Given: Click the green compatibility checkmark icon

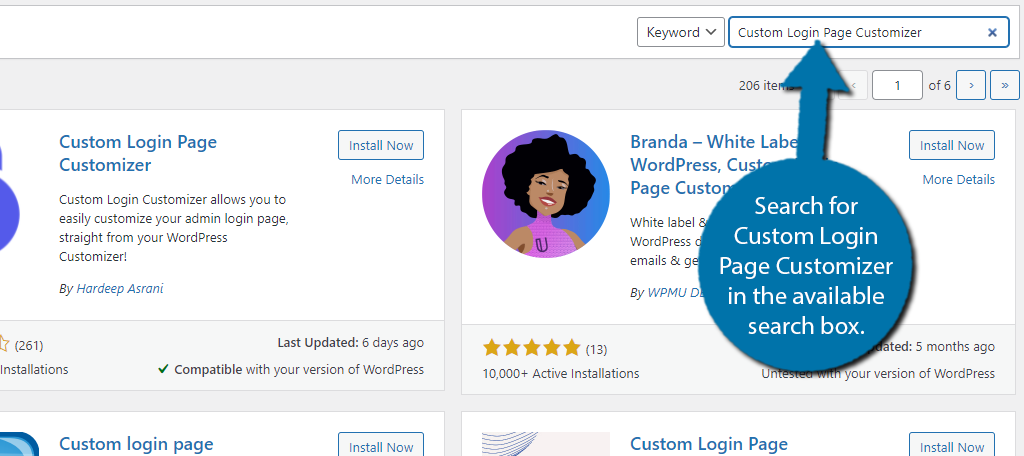Looking at the screenshot, I should pyautogui.click(x=163, y=369).
